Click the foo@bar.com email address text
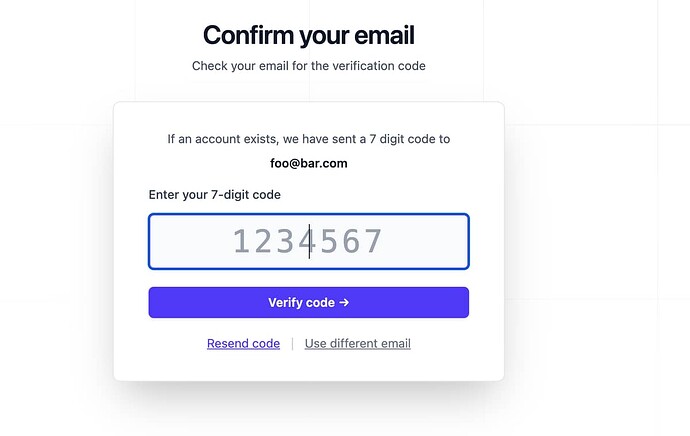This screenshot has width=690, height=436. pyautogui.click(x=309, y=164)
